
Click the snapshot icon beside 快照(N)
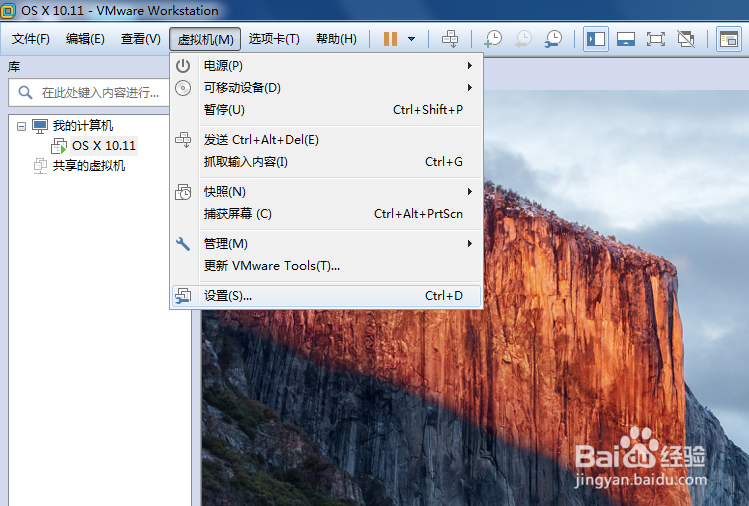point(183,192)
